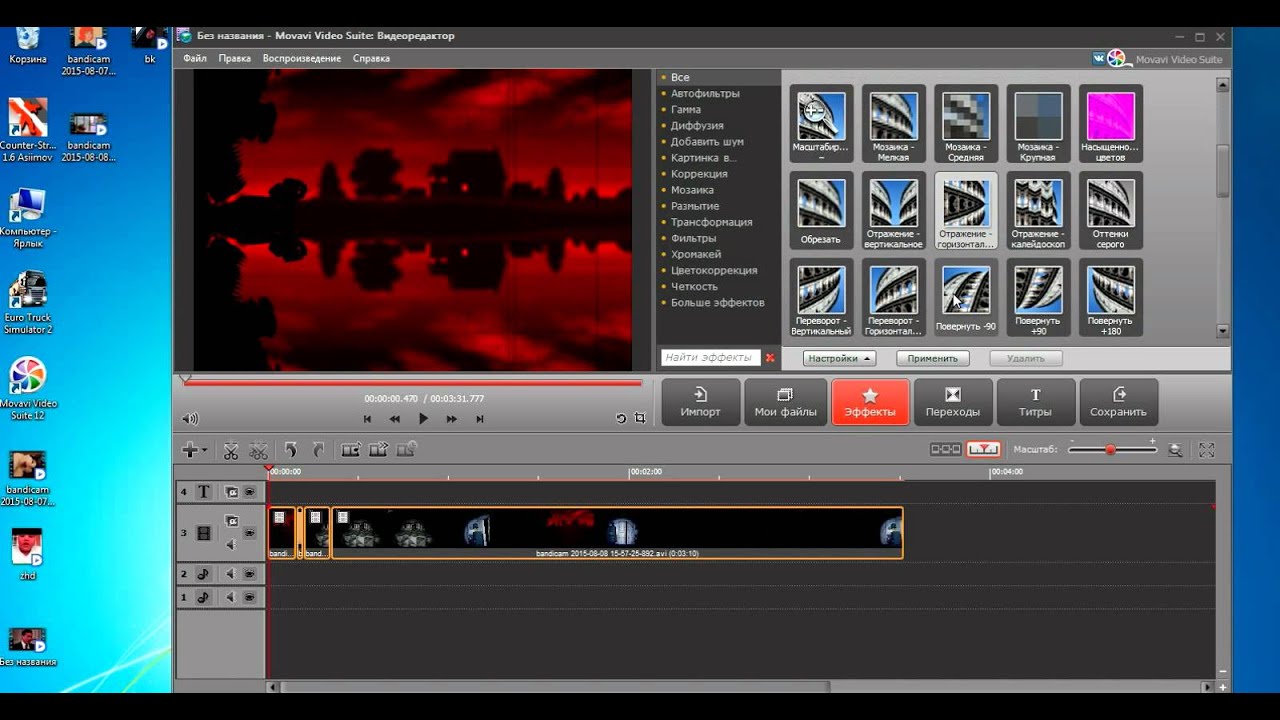1280x720 pixels.
Task: Choose the Мозаика - Мелкая effect
Action: [x=893, y=124]
